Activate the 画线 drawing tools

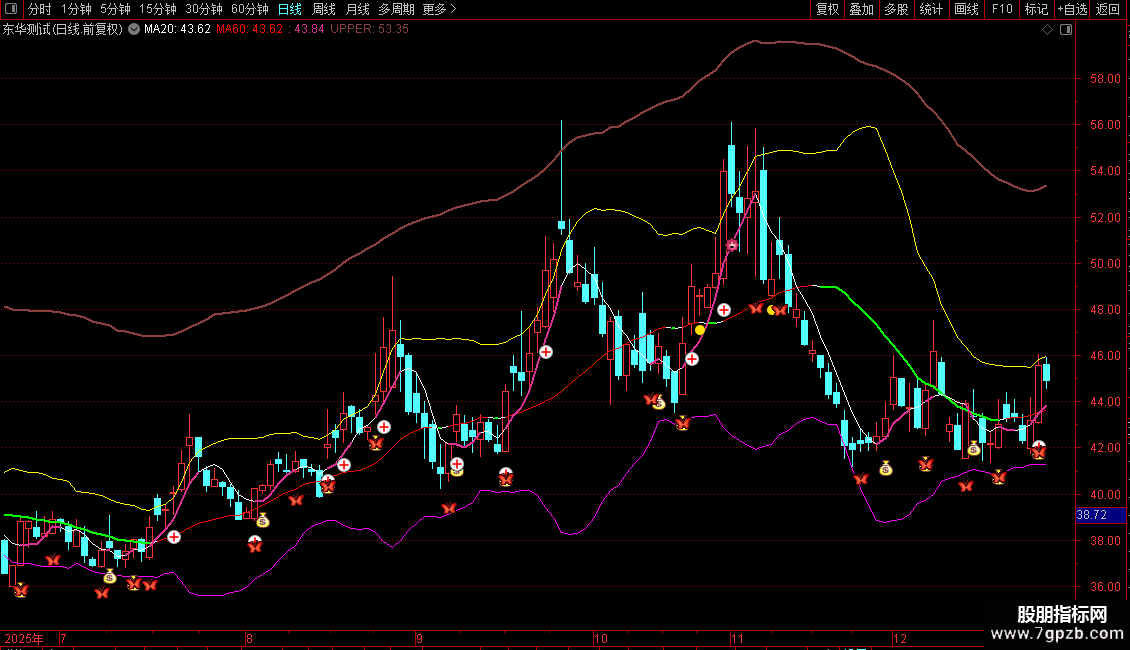[966, 9]
